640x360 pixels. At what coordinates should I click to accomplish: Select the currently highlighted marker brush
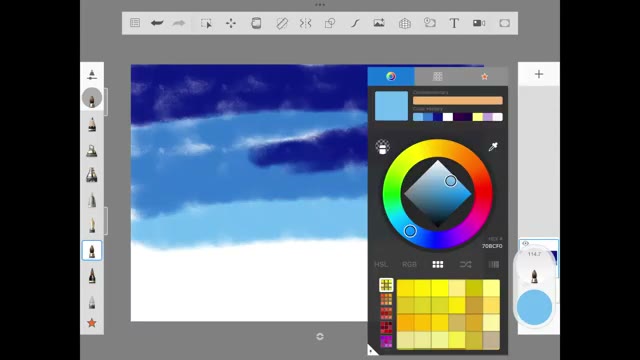point(92,251)
